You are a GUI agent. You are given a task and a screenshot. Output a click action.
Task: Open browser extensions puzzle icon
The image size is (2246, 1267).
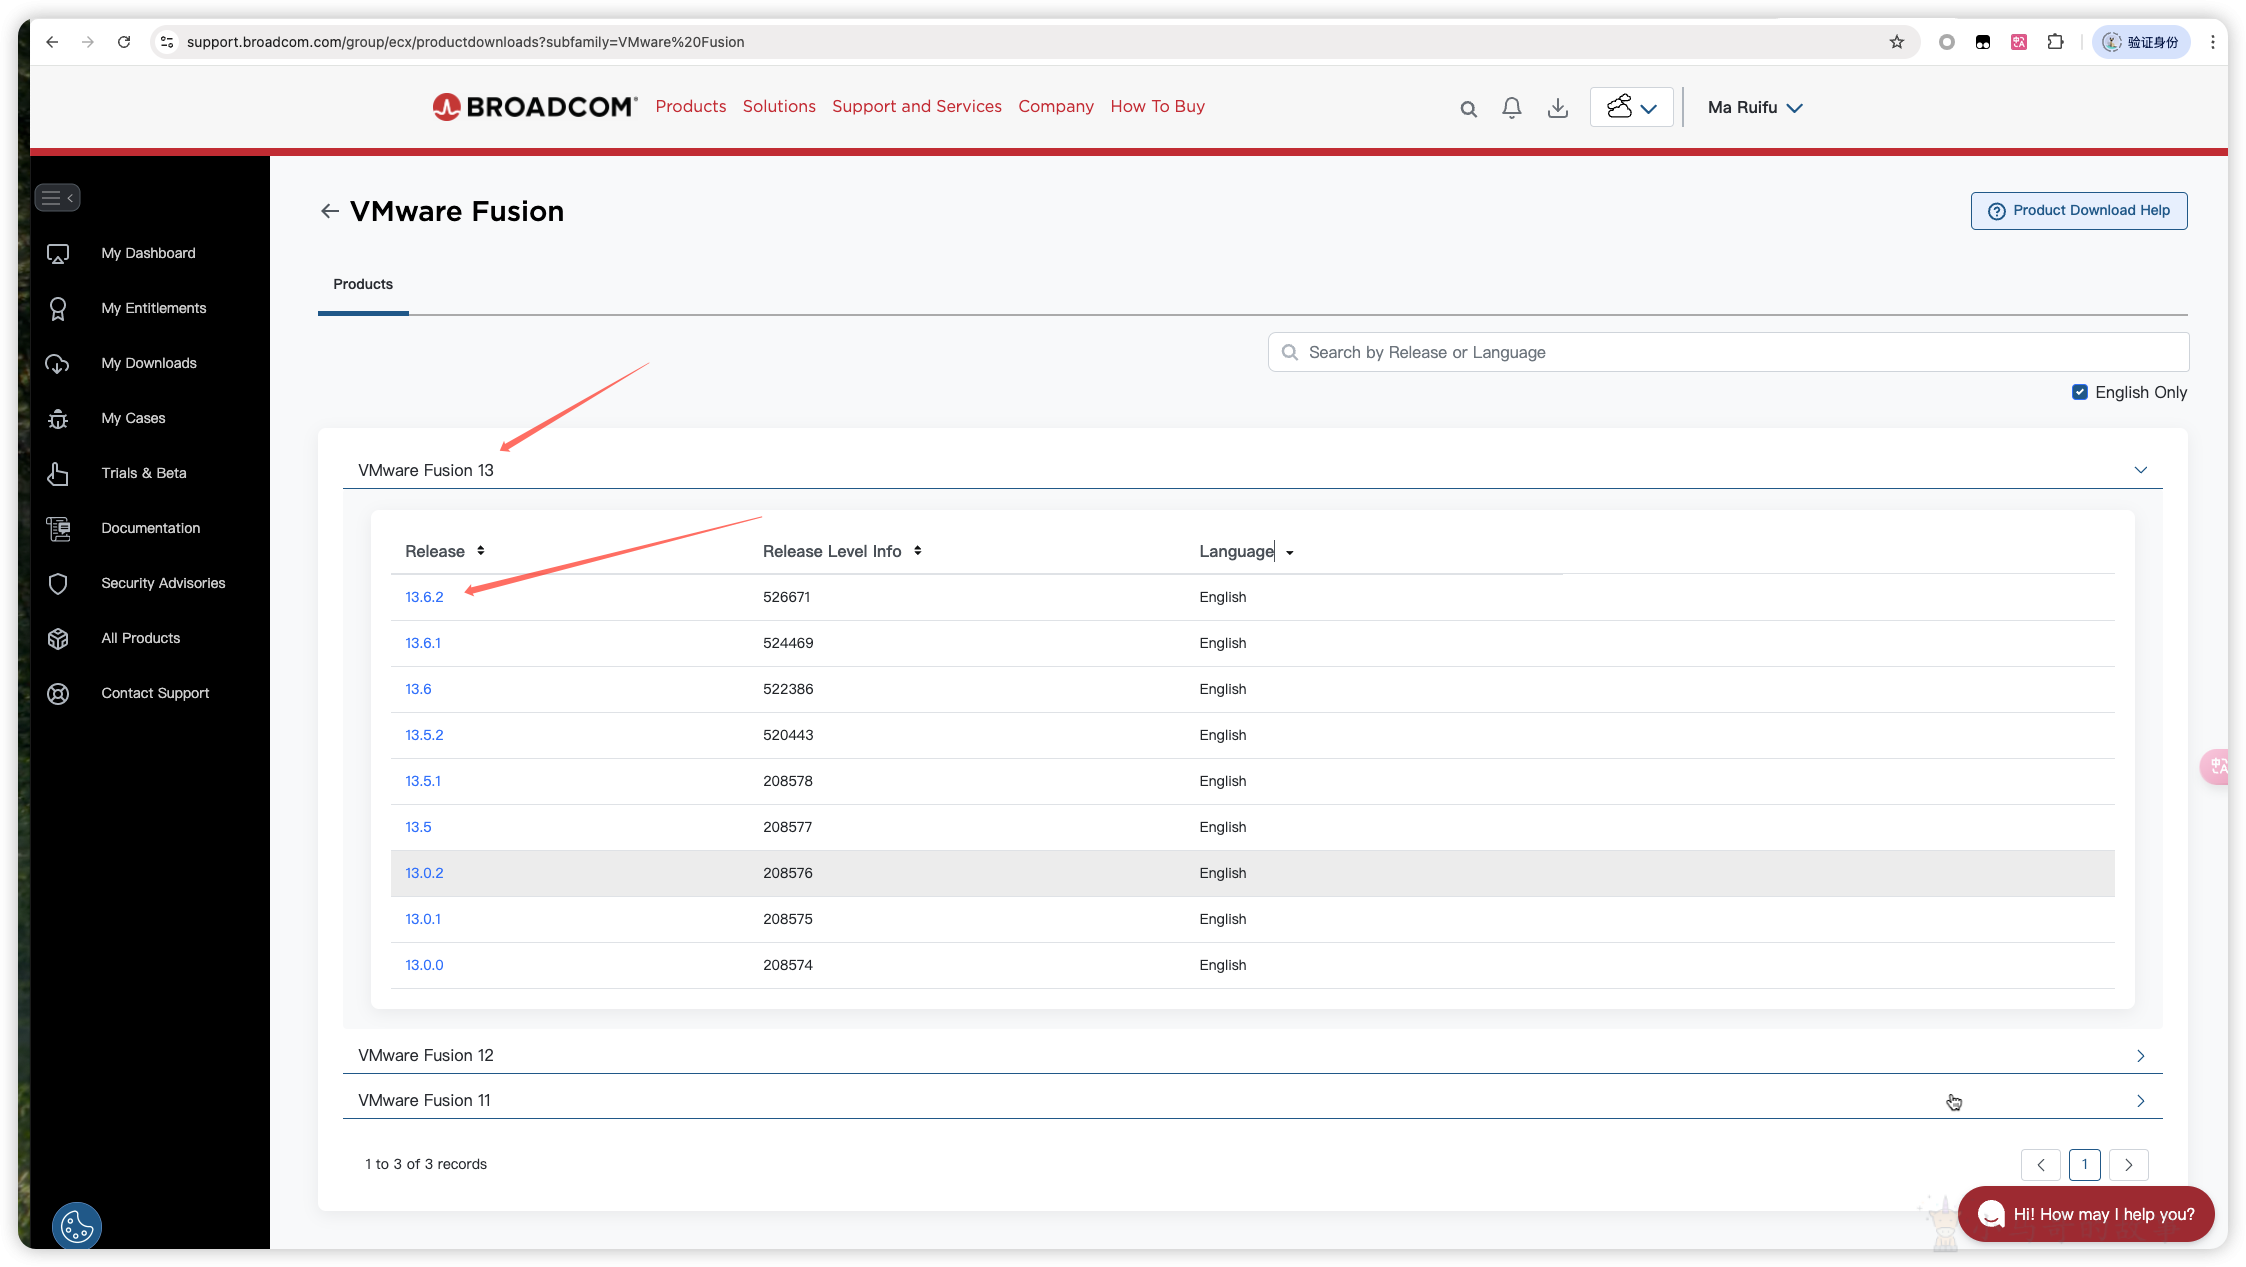coord(2055,42)
